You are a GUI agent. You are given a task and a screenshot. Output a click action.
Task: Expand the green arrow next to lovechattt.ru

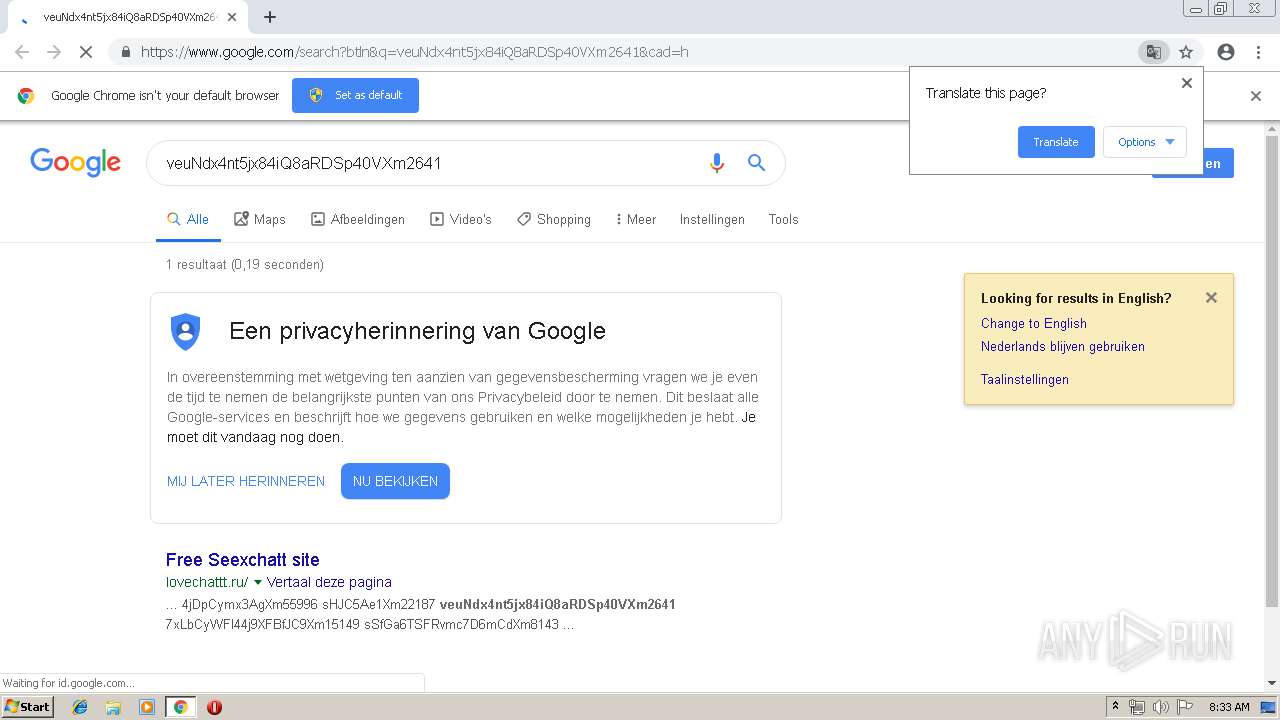coord(258,582)
